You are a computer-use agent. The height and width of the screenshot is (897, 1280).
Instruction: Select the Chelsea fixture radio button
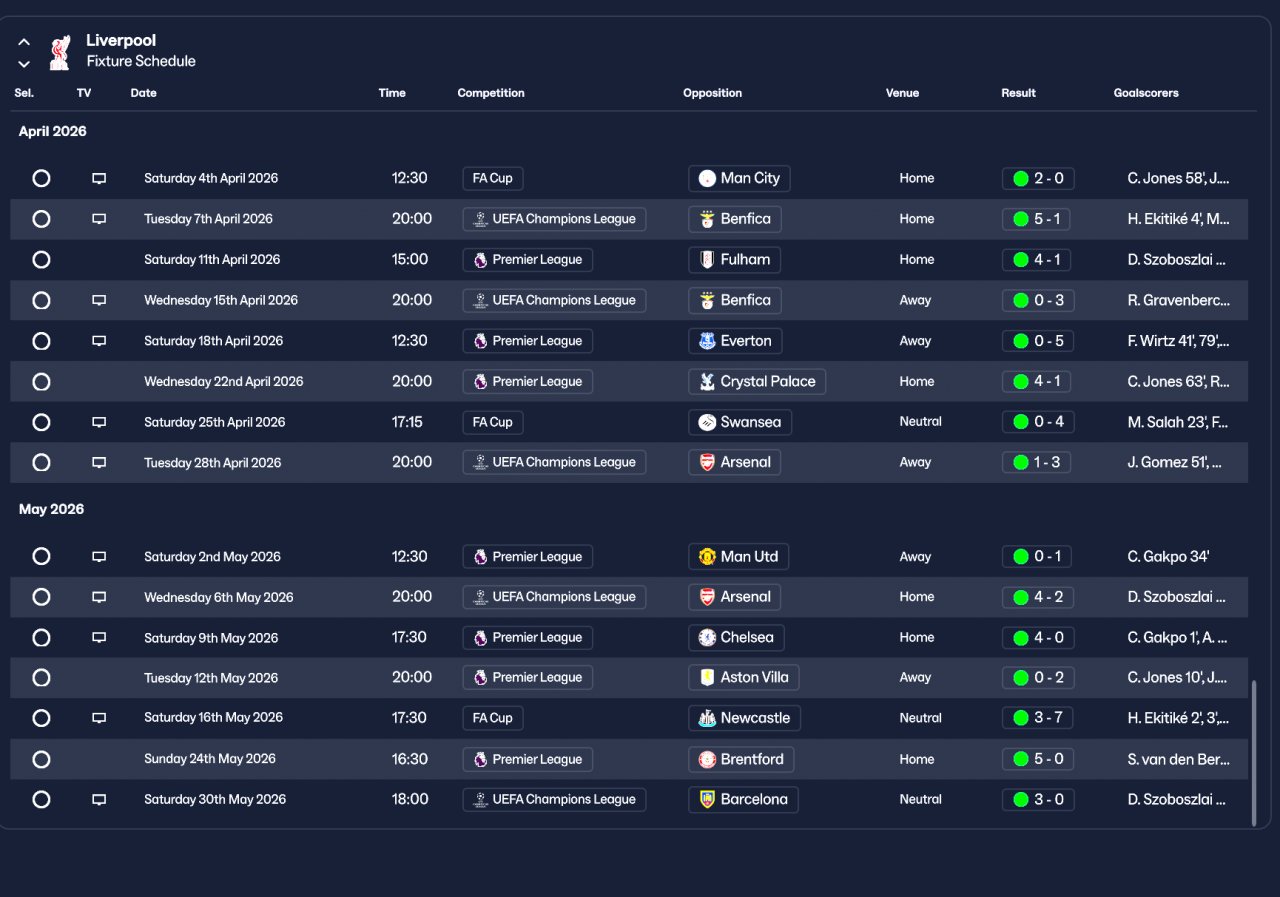pos(41,638)
